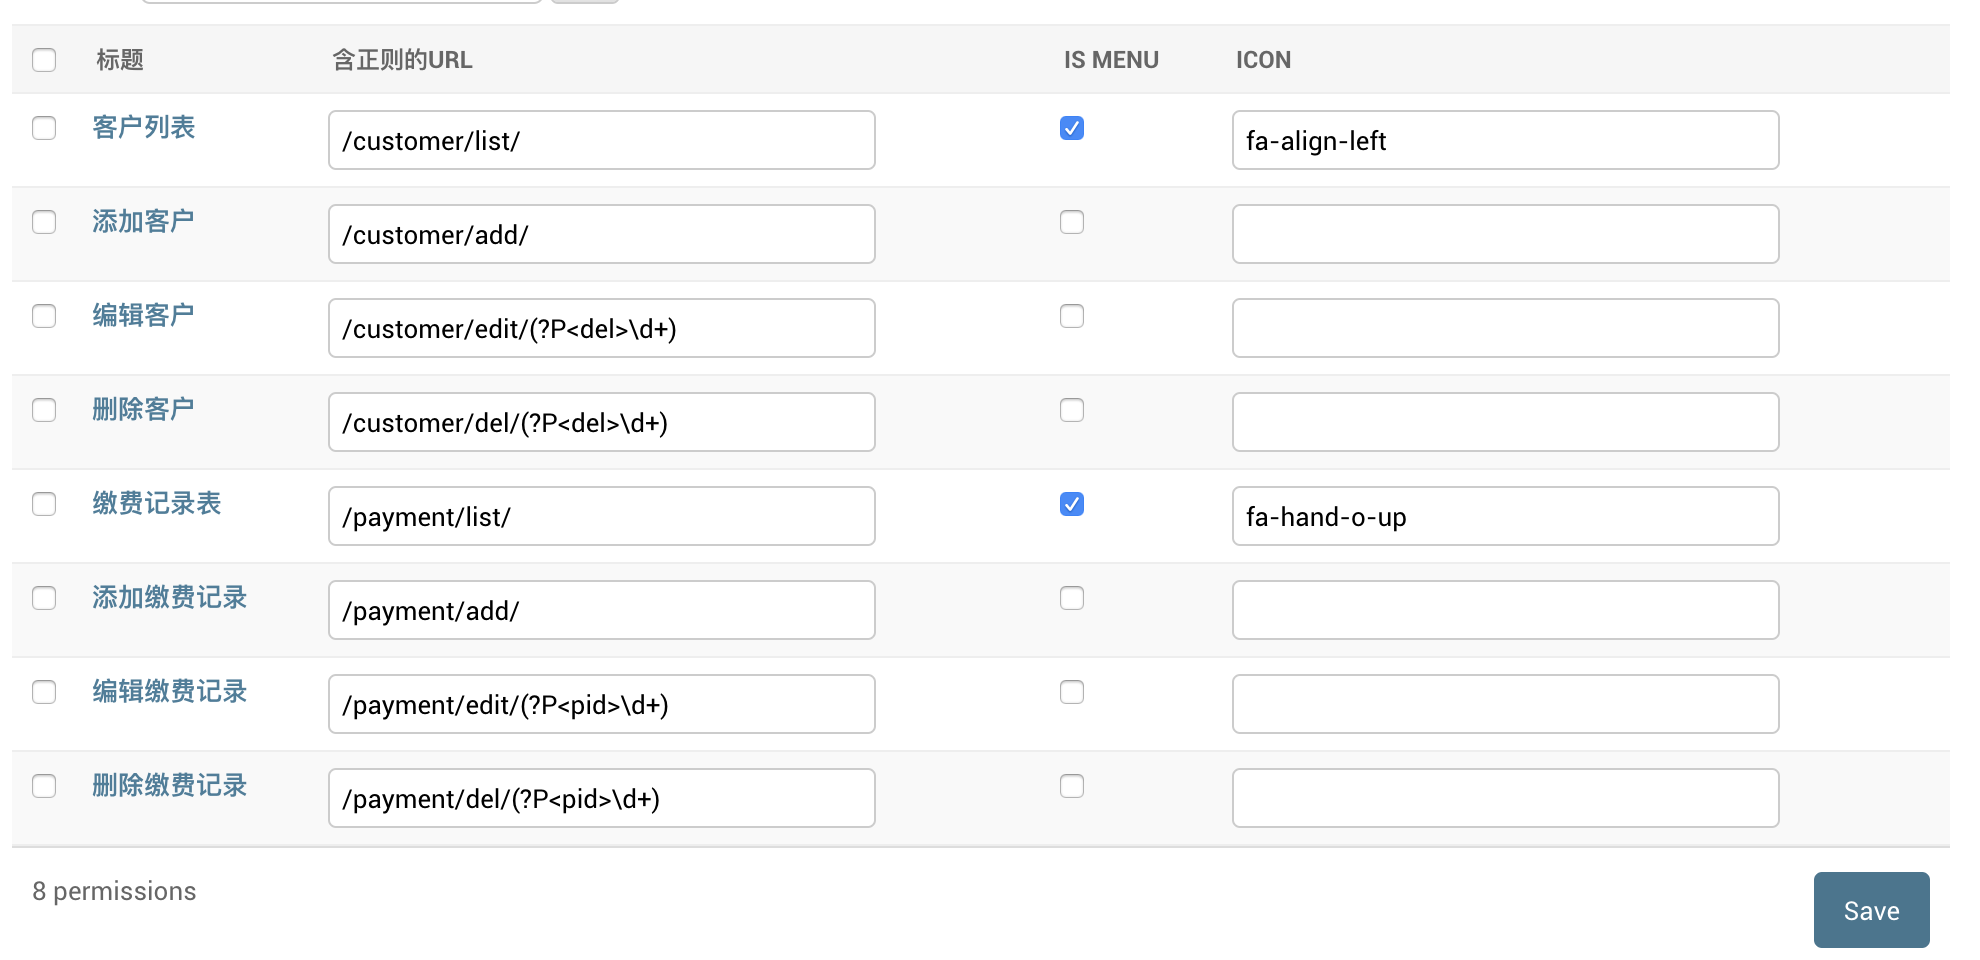Sort by the ICON column header
This screenshot has width=1980, height=960.
pos(1263,60)
